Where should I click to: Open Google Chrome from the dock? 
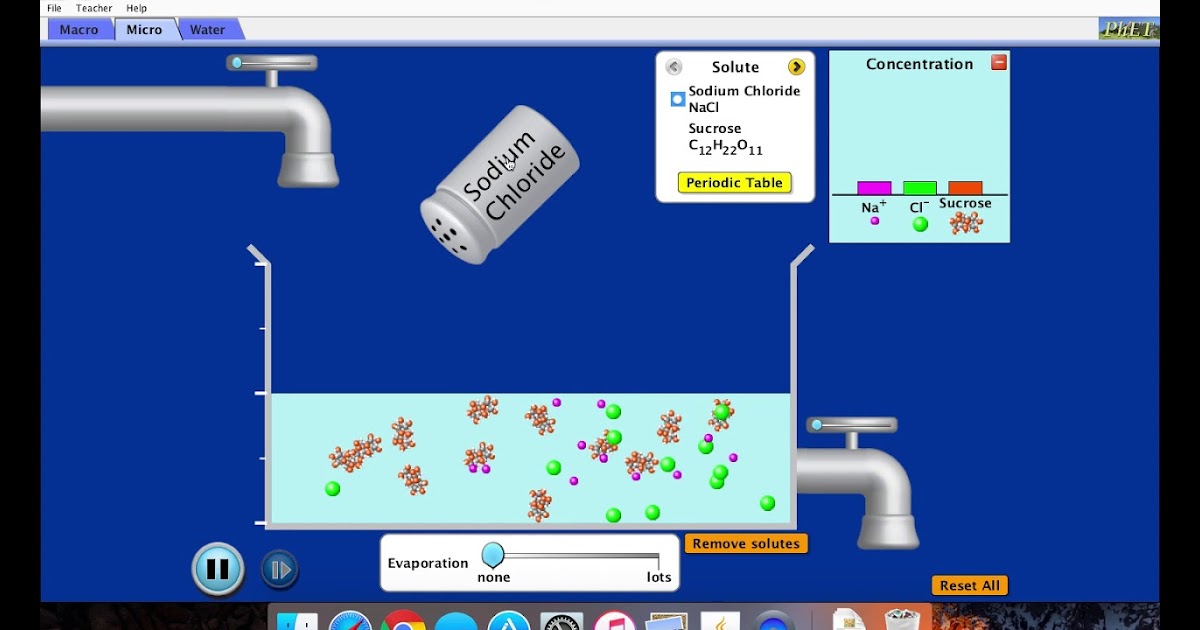(x=403, y=621)
